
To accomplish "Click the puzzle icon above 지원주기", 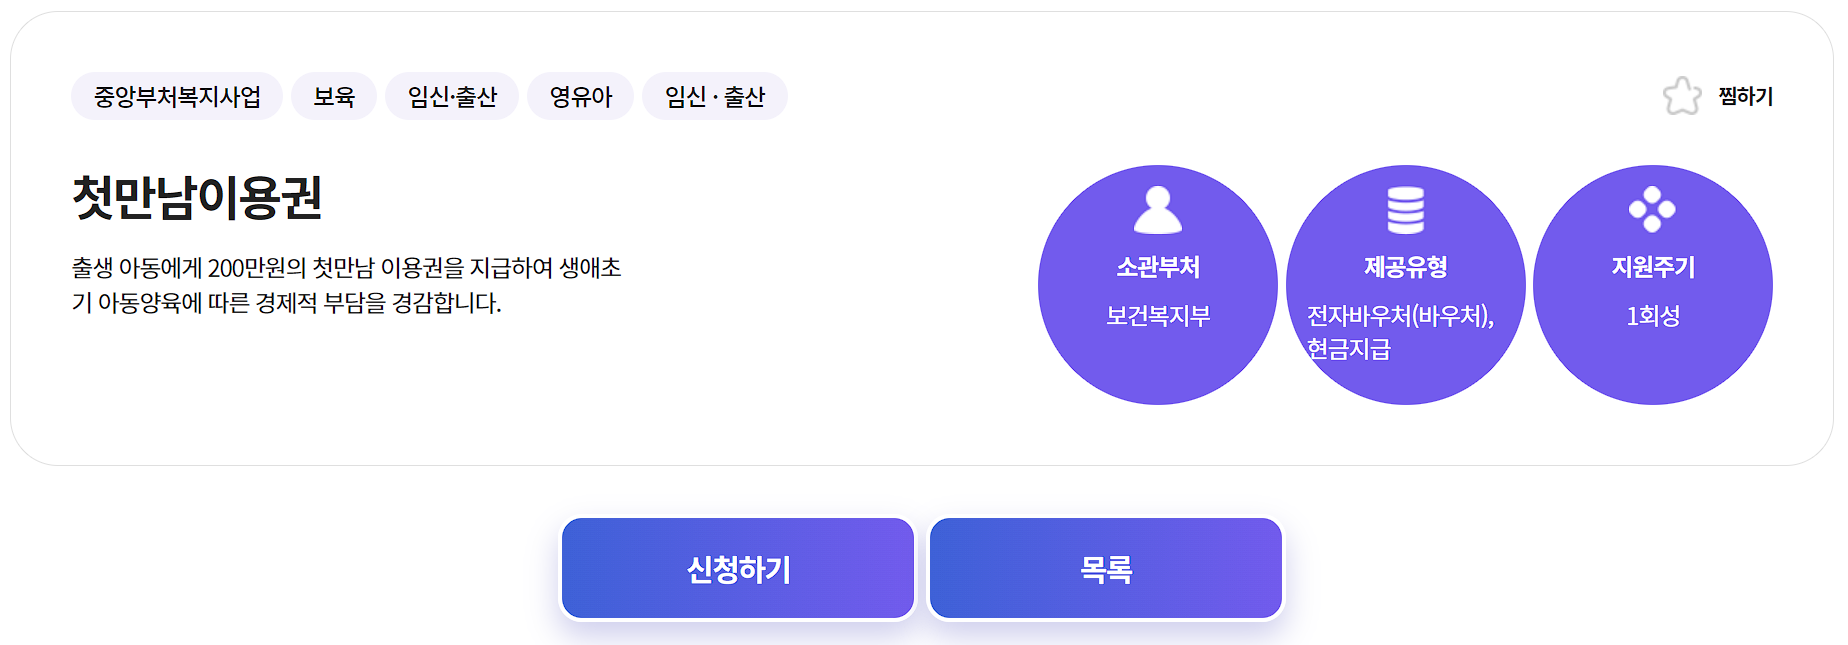I will (1652, 210).
